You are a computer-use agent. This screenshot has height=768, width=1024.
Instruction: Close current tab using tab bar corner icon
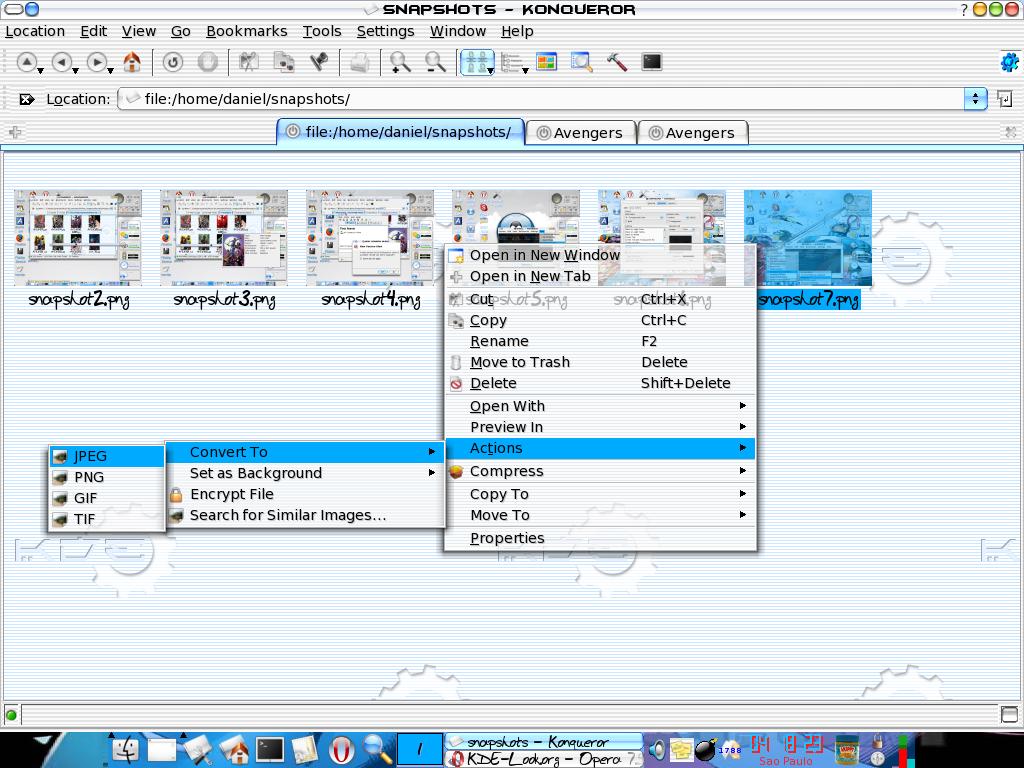click(x=1011, y=132)
